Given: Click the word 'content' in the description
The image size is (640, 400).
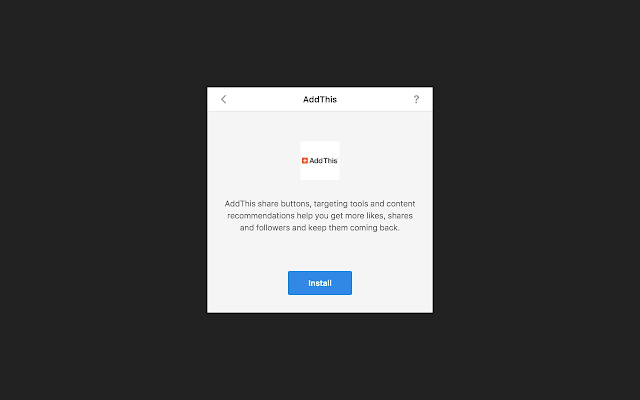Looking at the screenshot, I should pyautogui.click(x=401, y=204).
